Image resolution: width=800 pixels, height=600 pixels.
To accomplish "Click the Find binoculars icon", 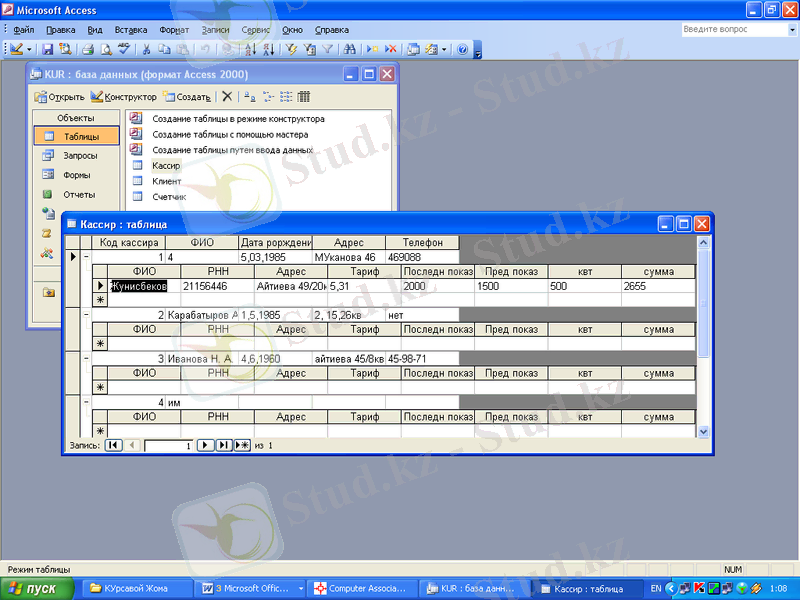I will [x=349, y=48].
